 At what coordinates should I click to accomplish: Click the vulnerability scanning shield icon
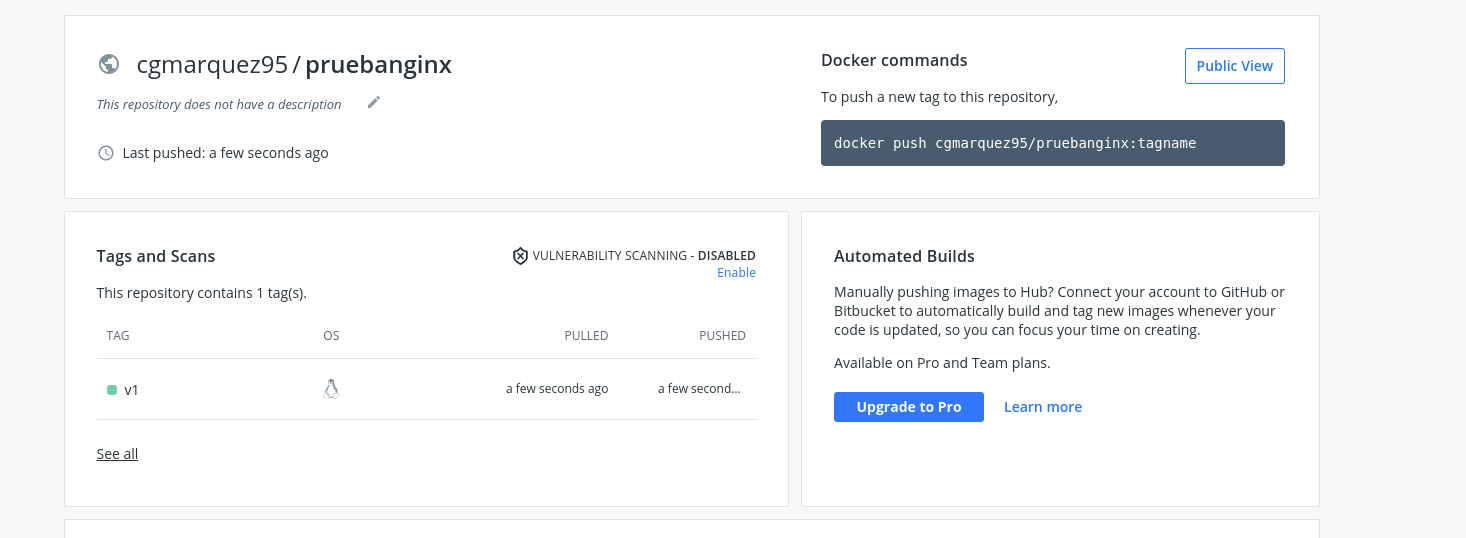(520, 256)
